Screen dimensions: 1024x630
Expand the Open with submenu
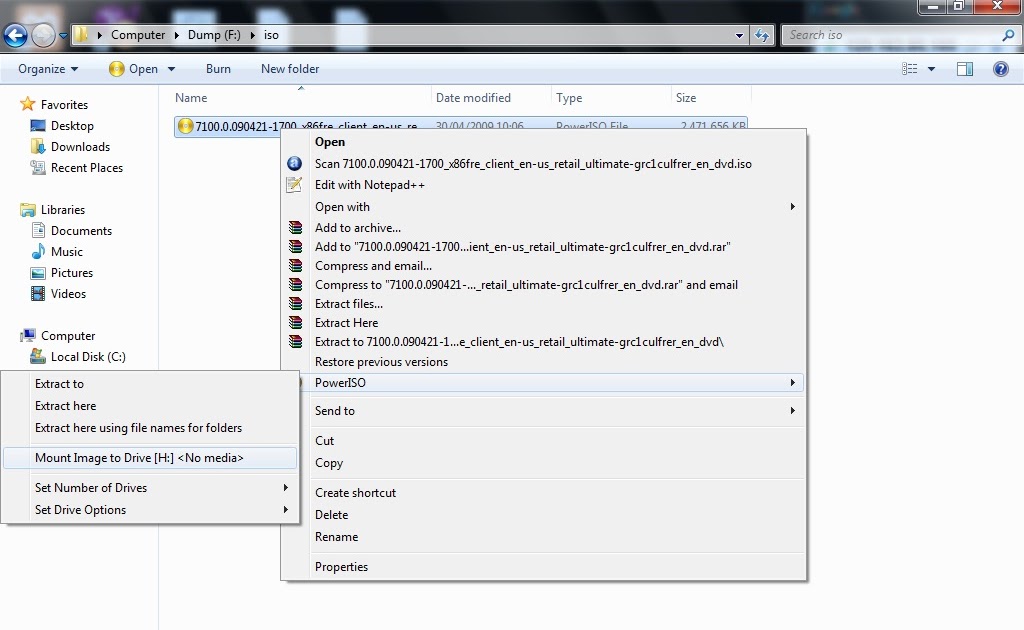click(544, 206)
